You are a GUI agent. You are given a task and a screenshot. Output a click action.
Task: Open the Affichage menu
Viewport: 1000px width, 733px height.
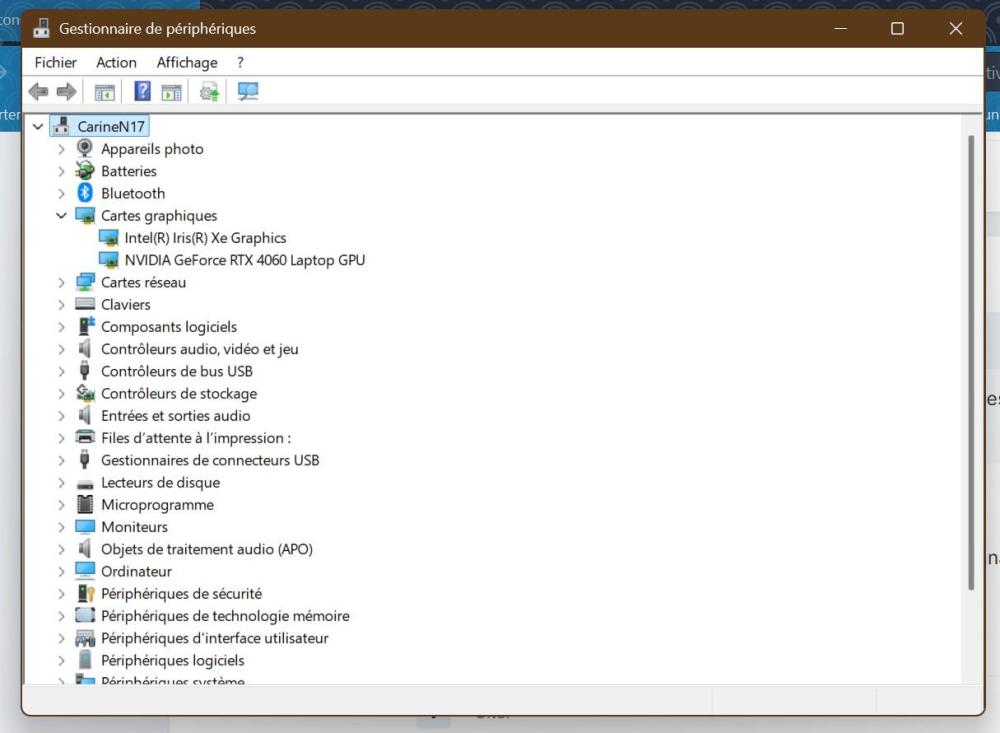click(187, 62)
